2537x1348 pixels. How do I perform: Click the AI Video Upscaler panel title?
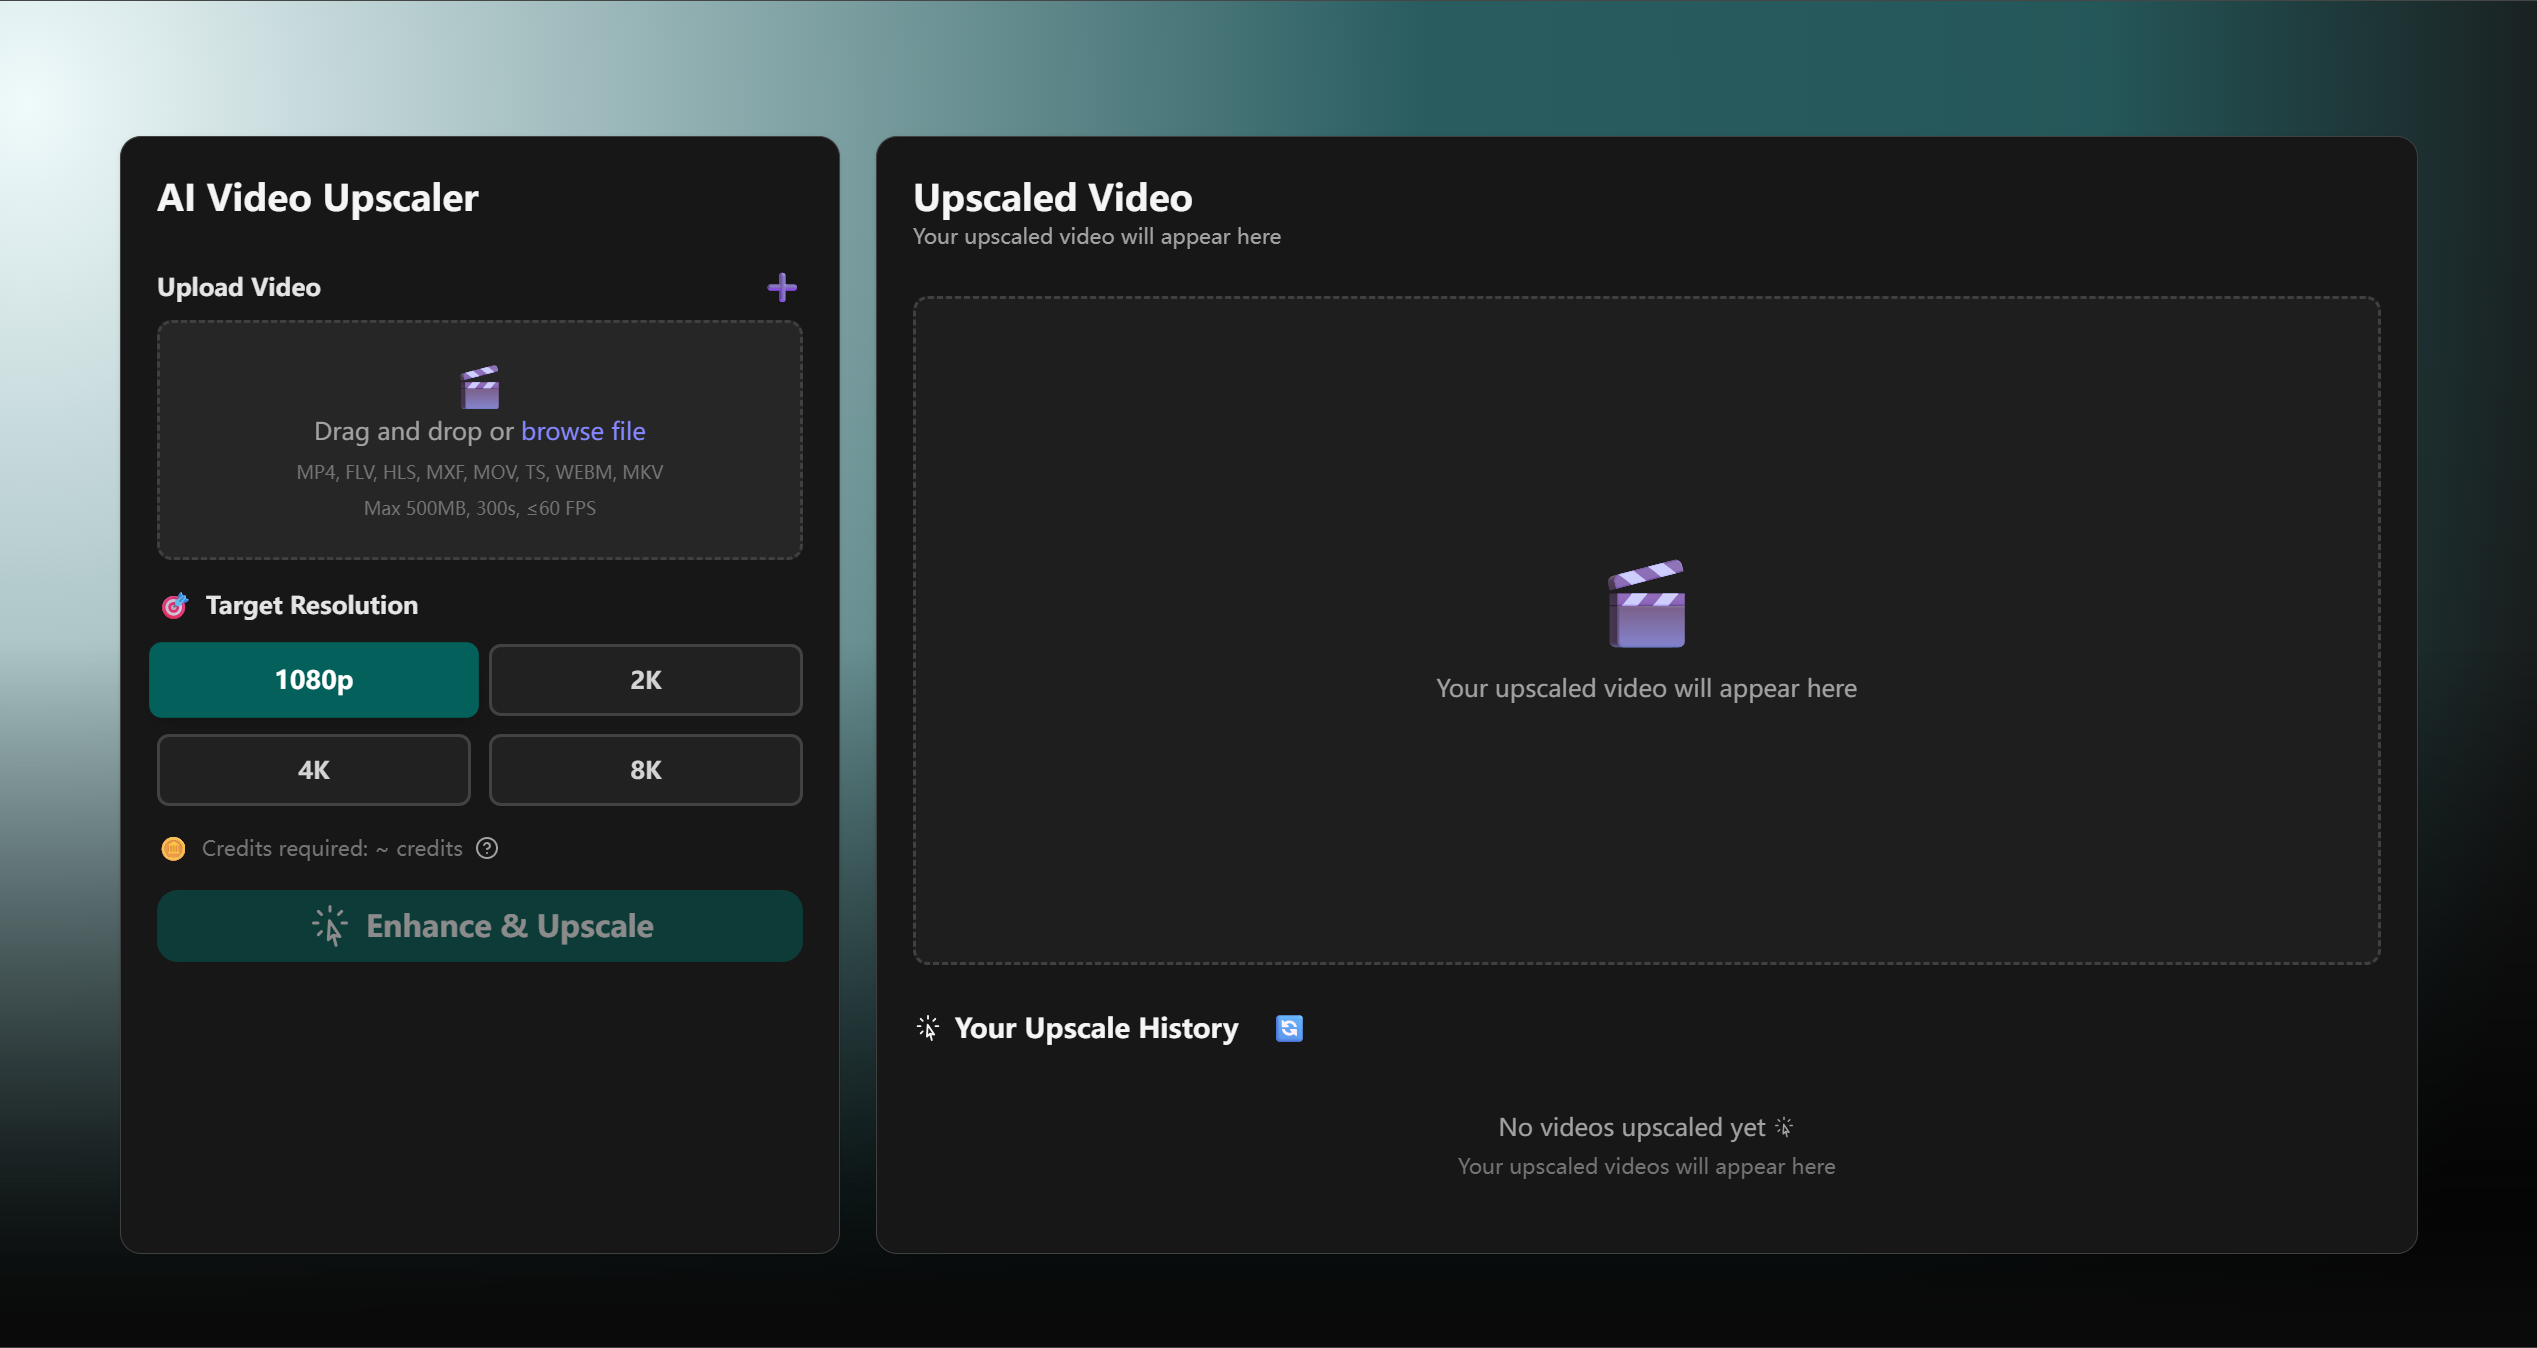pyautogui.click(x=318, y=198)
